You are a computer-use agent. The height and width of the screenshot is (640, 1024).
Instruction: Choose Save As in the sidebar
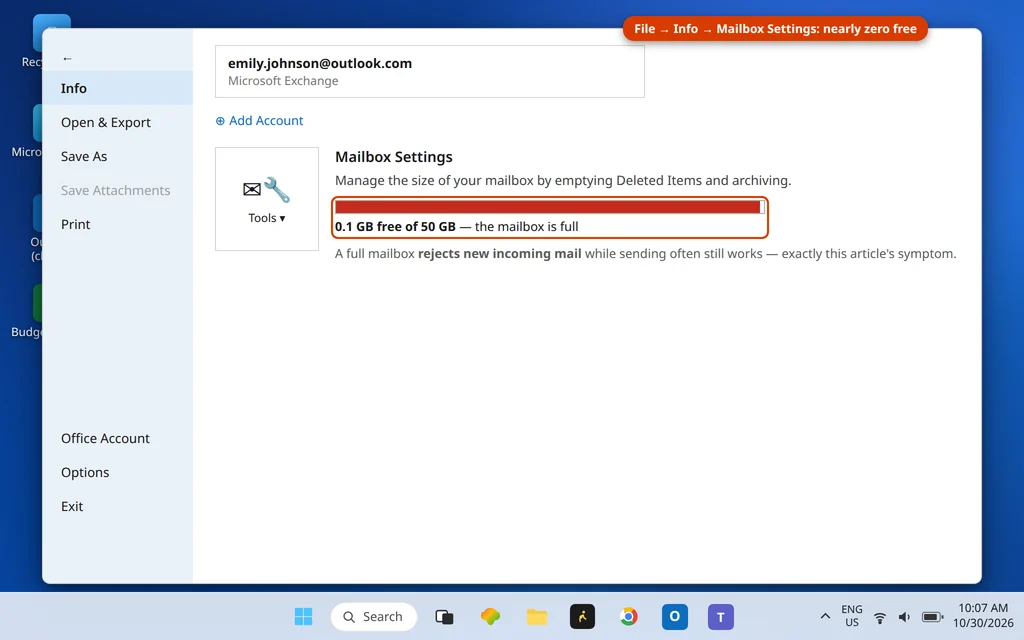pos(118,156)
